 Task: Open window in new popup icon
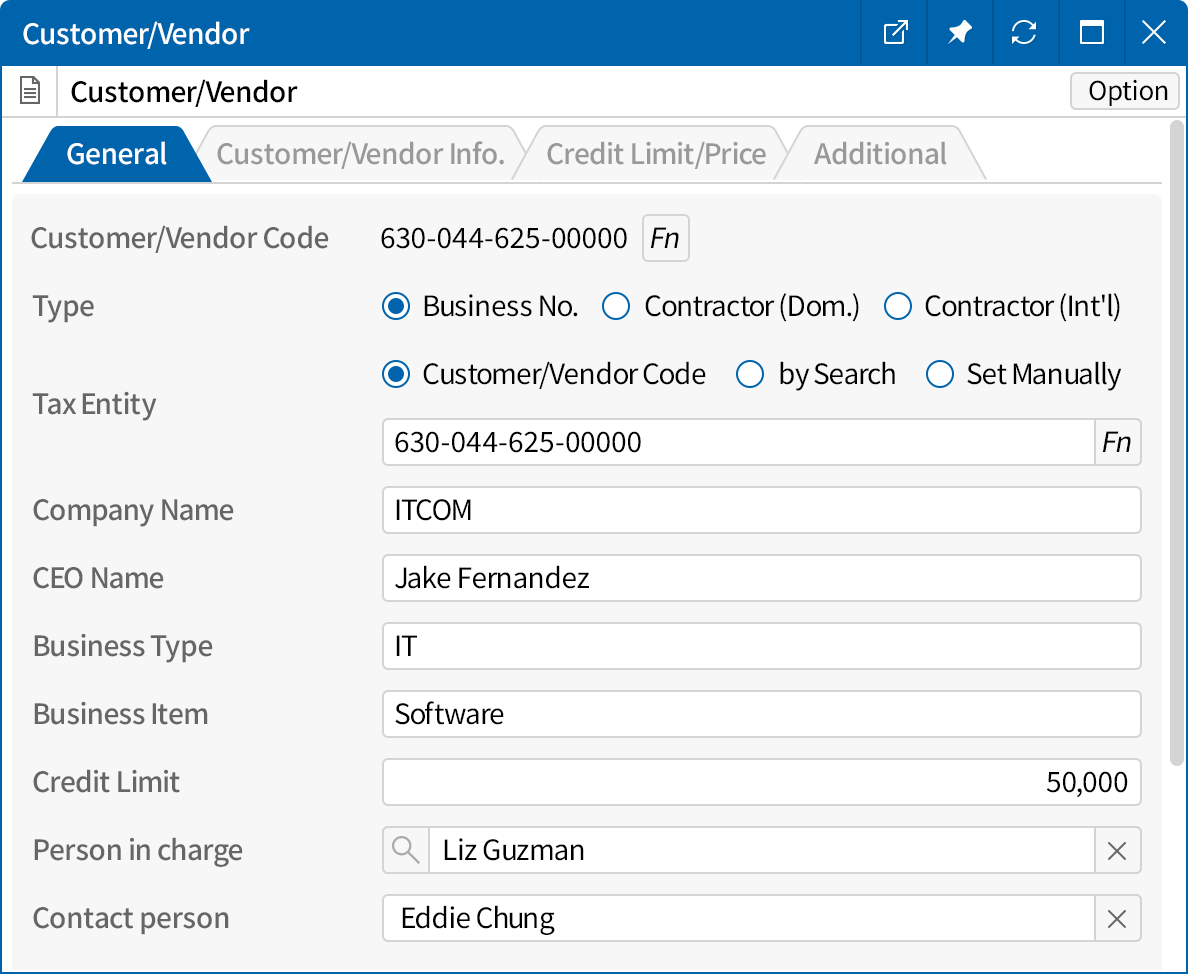point(895,33)
